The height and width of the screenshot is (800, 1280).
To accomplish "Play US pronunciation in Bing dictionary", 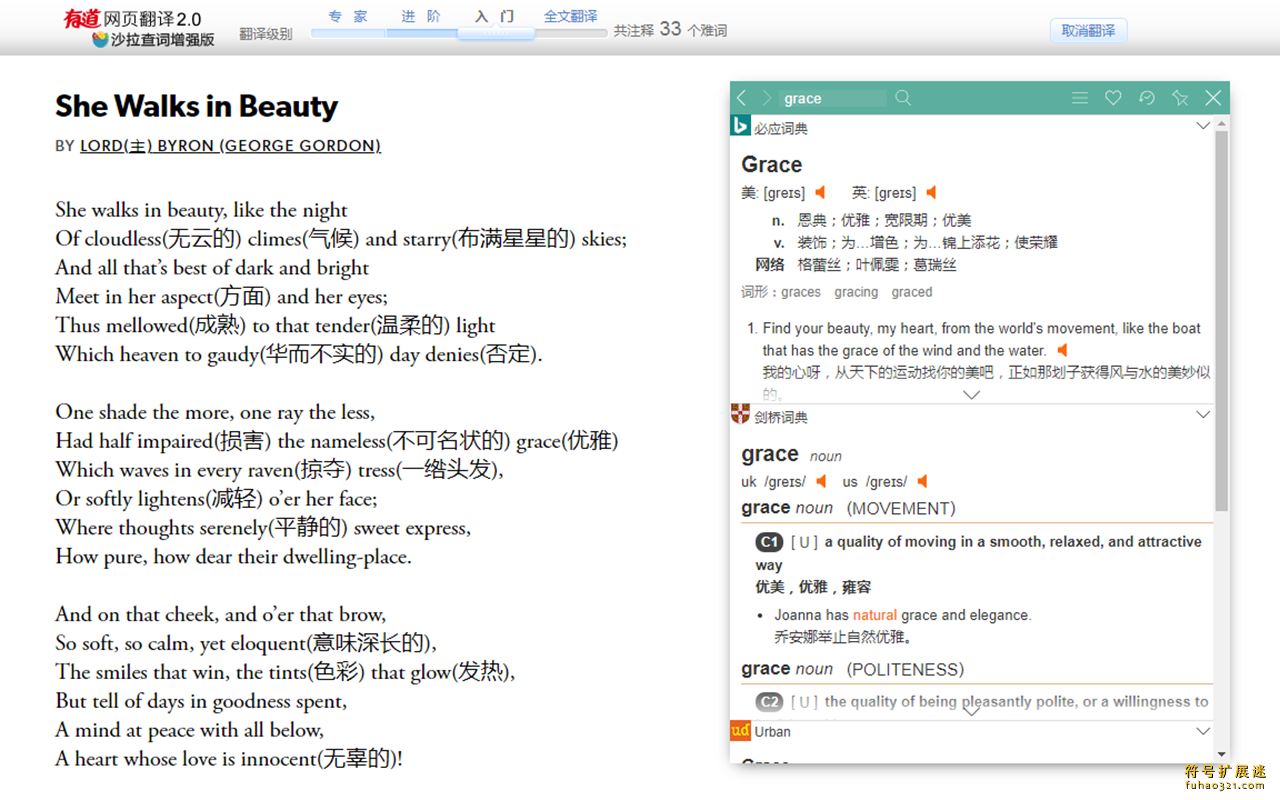I will [820, 192].
